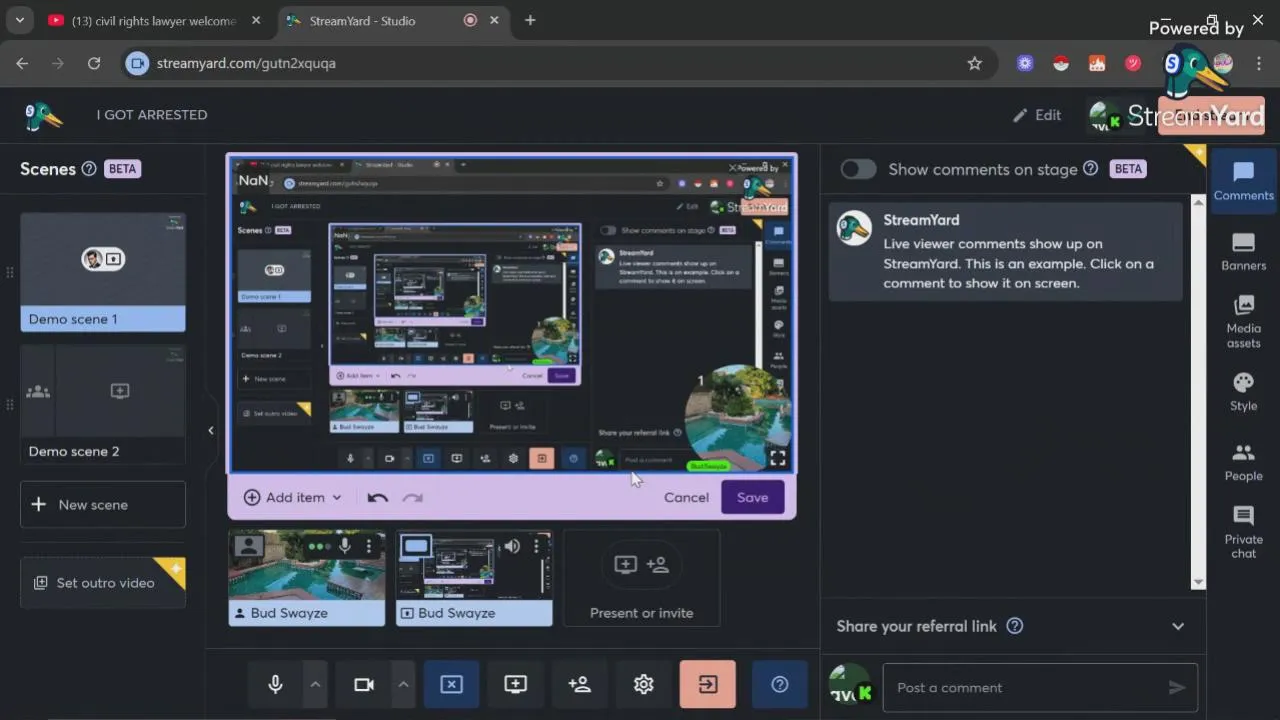Screen dimensions: 1280x720
Task: Collapse the Scenes sidebar arrow
Action: (x=211, y=430)
